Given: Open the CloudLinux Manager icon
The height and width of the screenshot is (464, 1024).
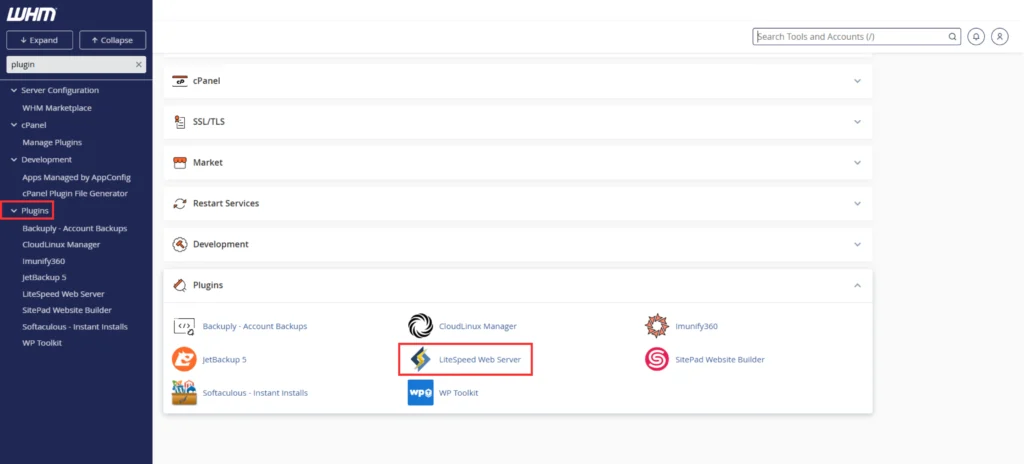Looking at the screenshot, I should coord(420,326).
